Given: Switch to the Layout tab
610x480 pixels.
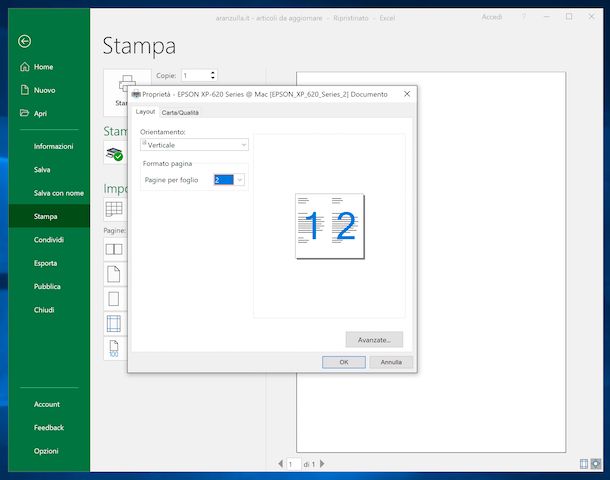Looking at the screenshot, I should pyautogui.click(x=145, y=112).
